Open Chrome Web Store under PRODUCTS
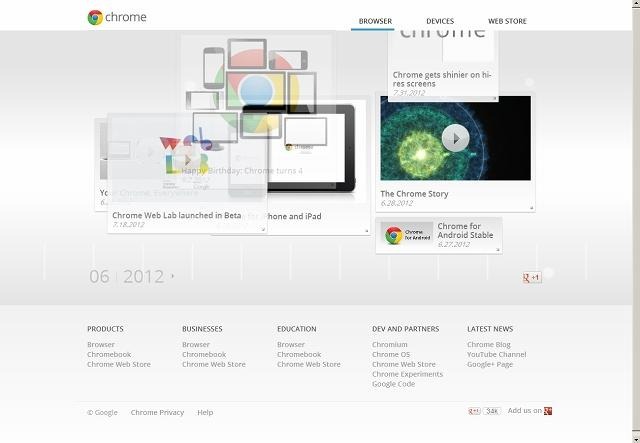 [x=119, y=364]
